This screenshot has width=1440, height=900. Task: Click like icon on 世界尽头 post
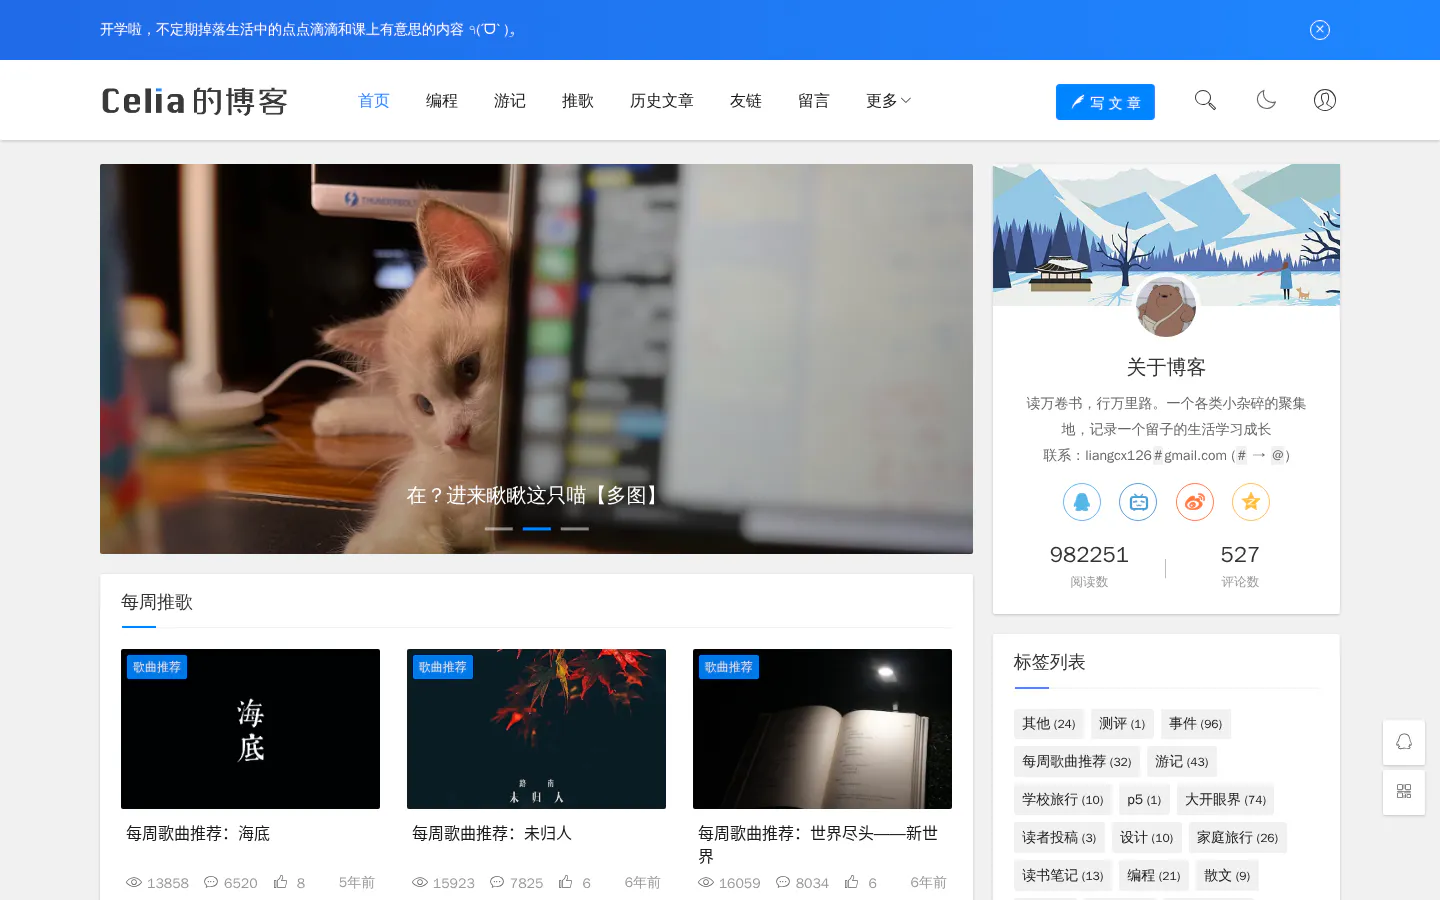tap(853, 882)
